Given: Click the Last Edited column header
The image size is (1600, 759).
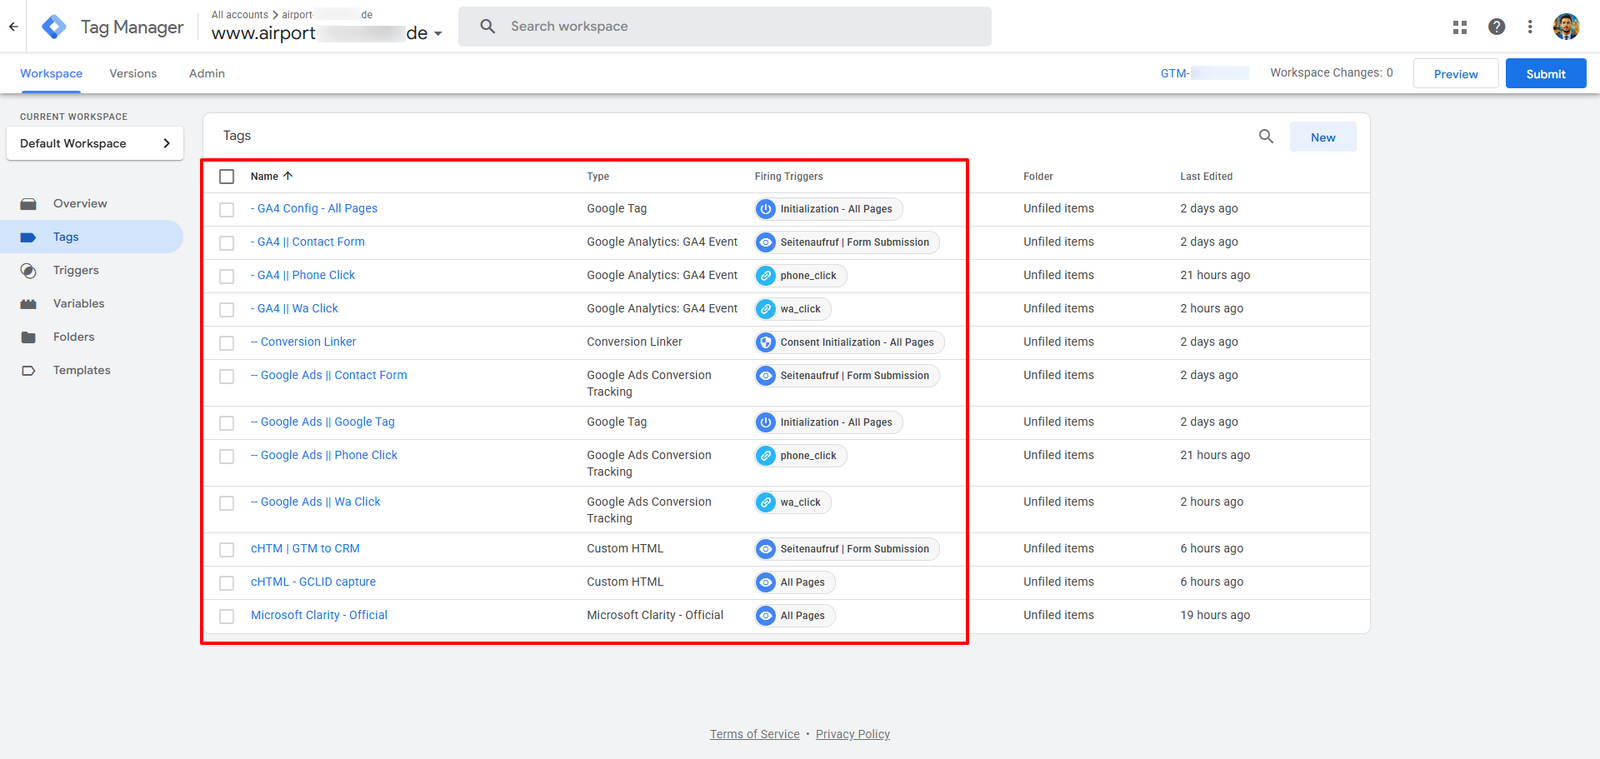Looking at the screenshot, I should [x=1206, y=176].
